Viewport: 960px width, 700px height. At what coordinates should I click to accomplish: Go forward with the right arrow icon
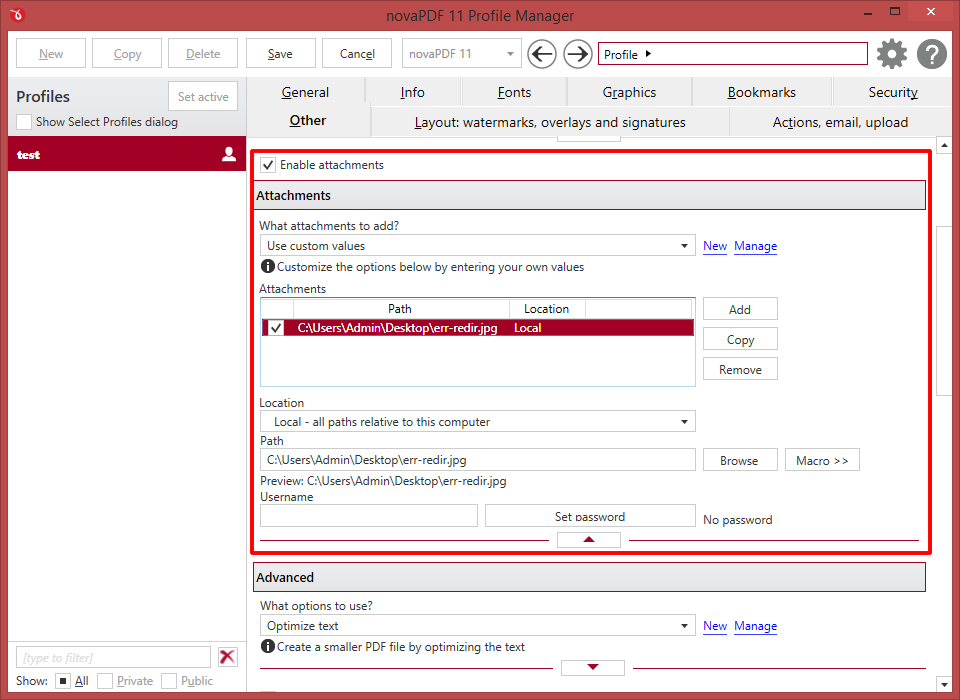[x=577, y=54]
